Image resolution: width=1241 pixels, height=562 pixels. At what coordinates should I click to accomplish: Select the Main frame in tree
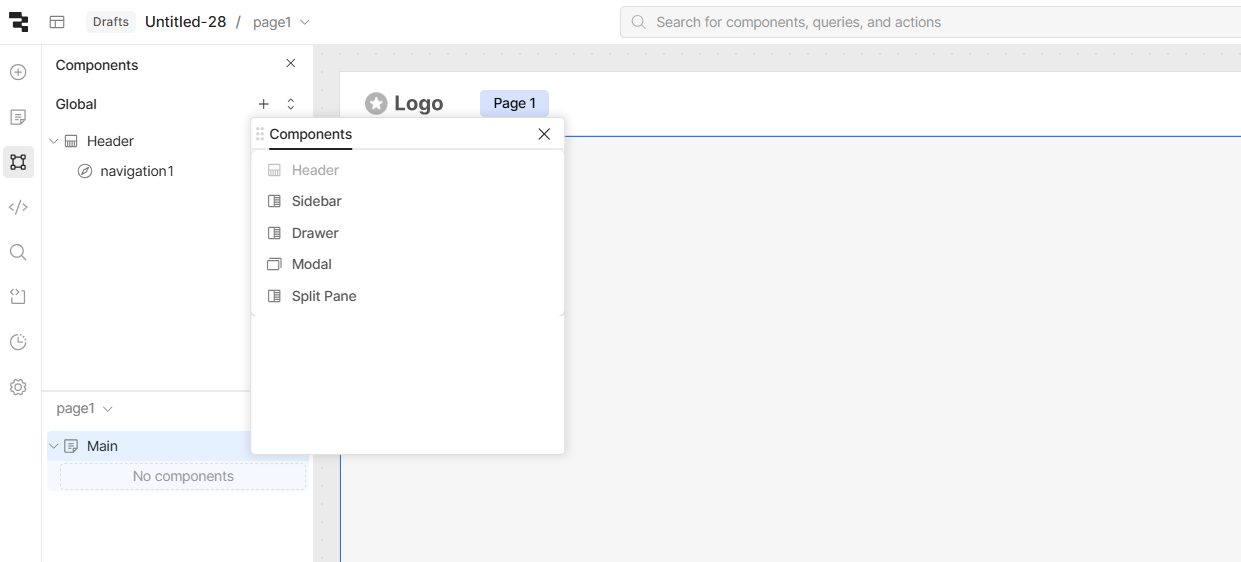click(102, 446)
